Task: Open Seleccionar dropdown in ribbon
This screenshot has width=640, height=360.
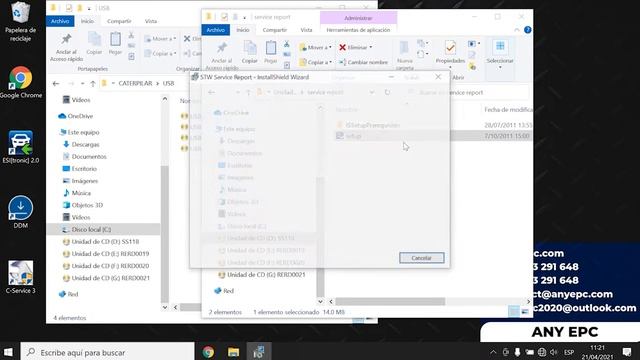Action: point(500,54)
